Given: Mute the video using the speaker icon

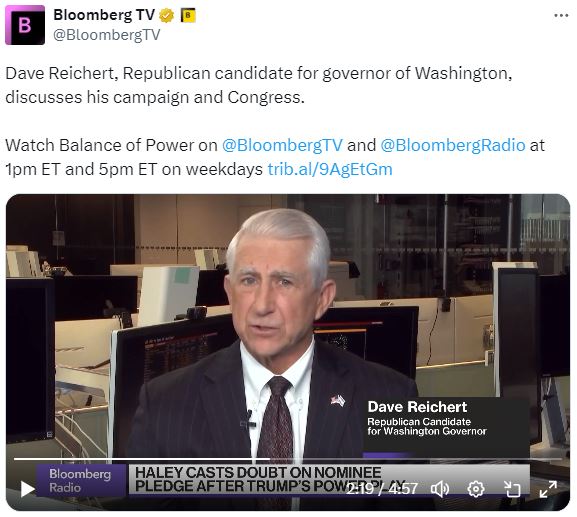Looking at the screenshot, I should point(440,489).
